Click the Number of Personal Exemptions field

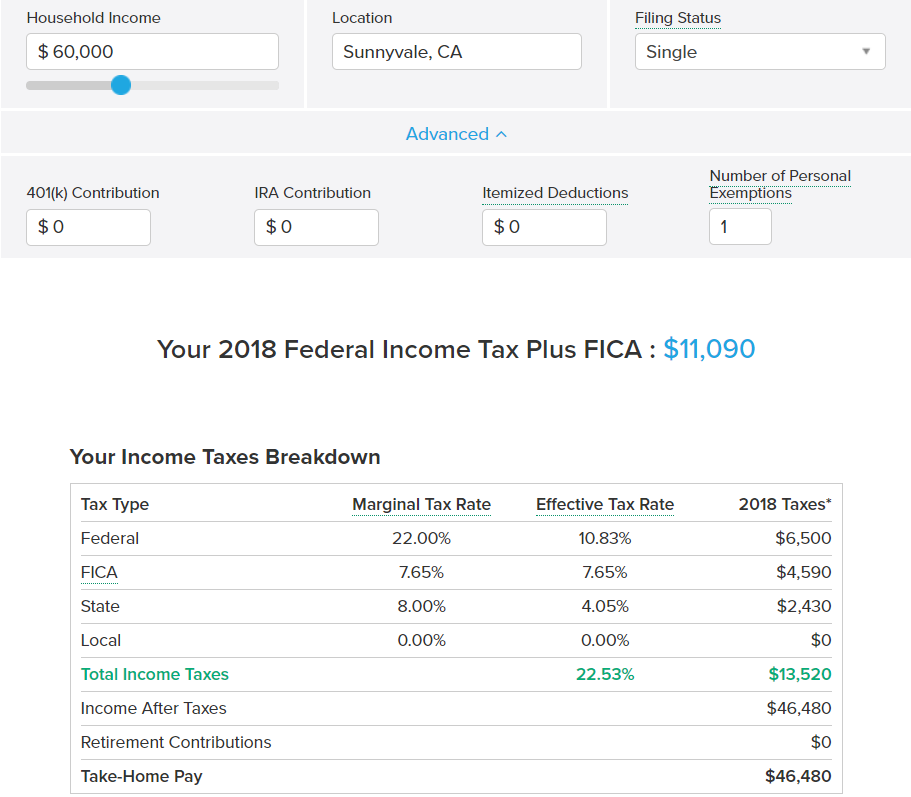tap(740, 227)
